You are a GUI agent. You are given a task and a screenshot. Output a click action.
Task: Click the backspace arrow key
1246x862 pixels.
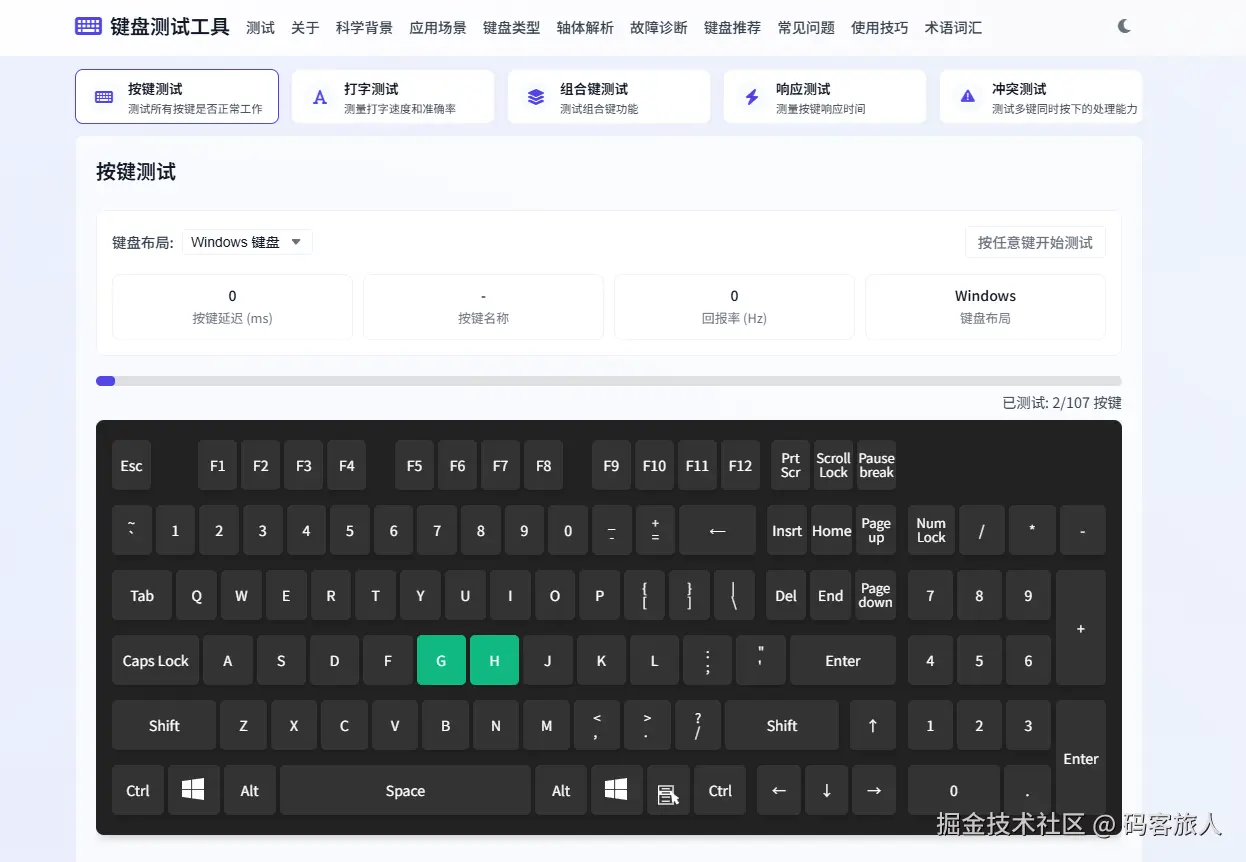click(717, 530)
